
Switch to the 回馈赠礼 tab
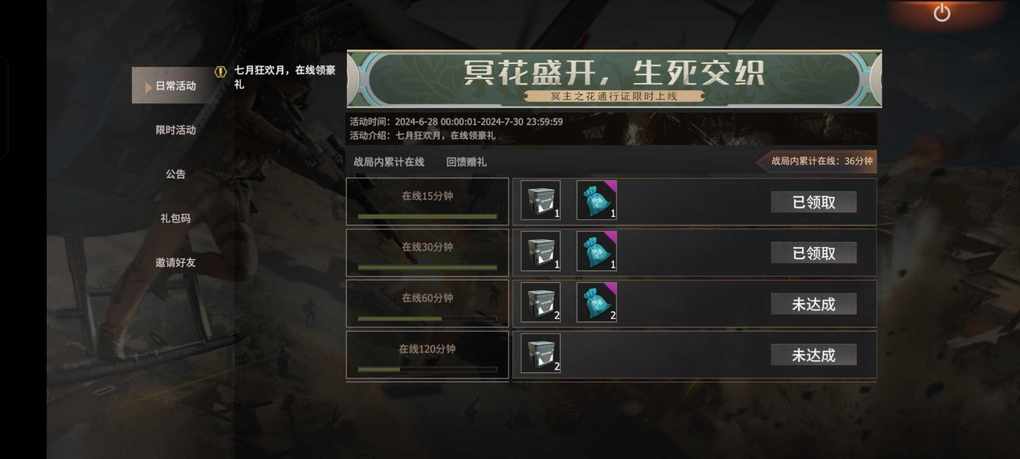coord(466,162)
